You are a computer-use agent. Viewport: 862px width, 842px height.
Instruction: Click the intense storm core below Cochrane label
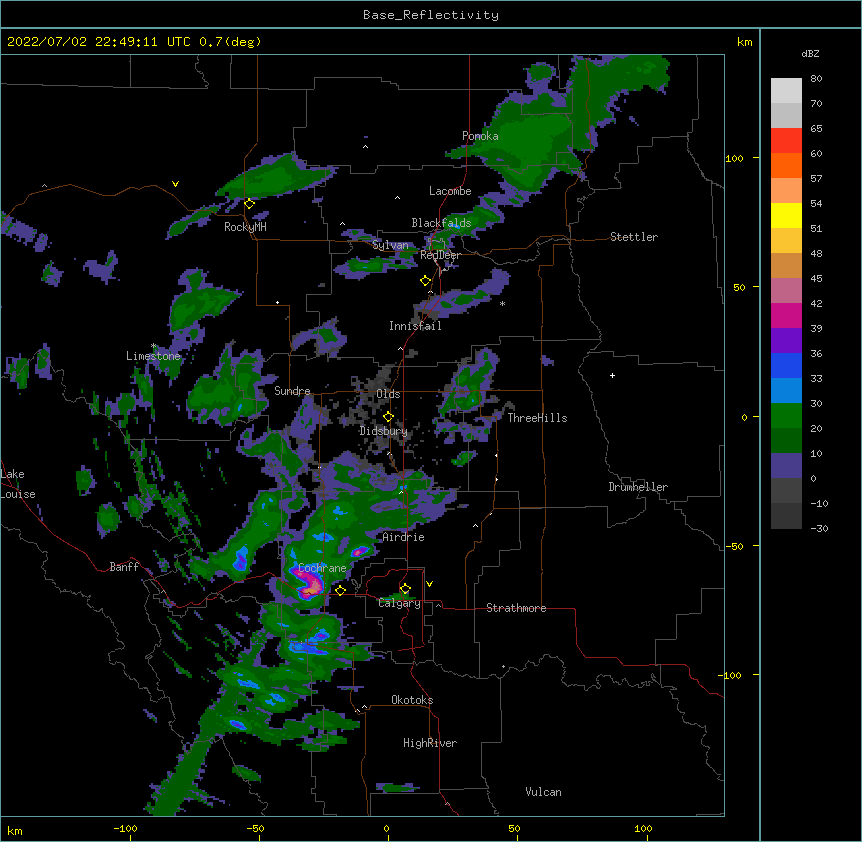(309, 586)
